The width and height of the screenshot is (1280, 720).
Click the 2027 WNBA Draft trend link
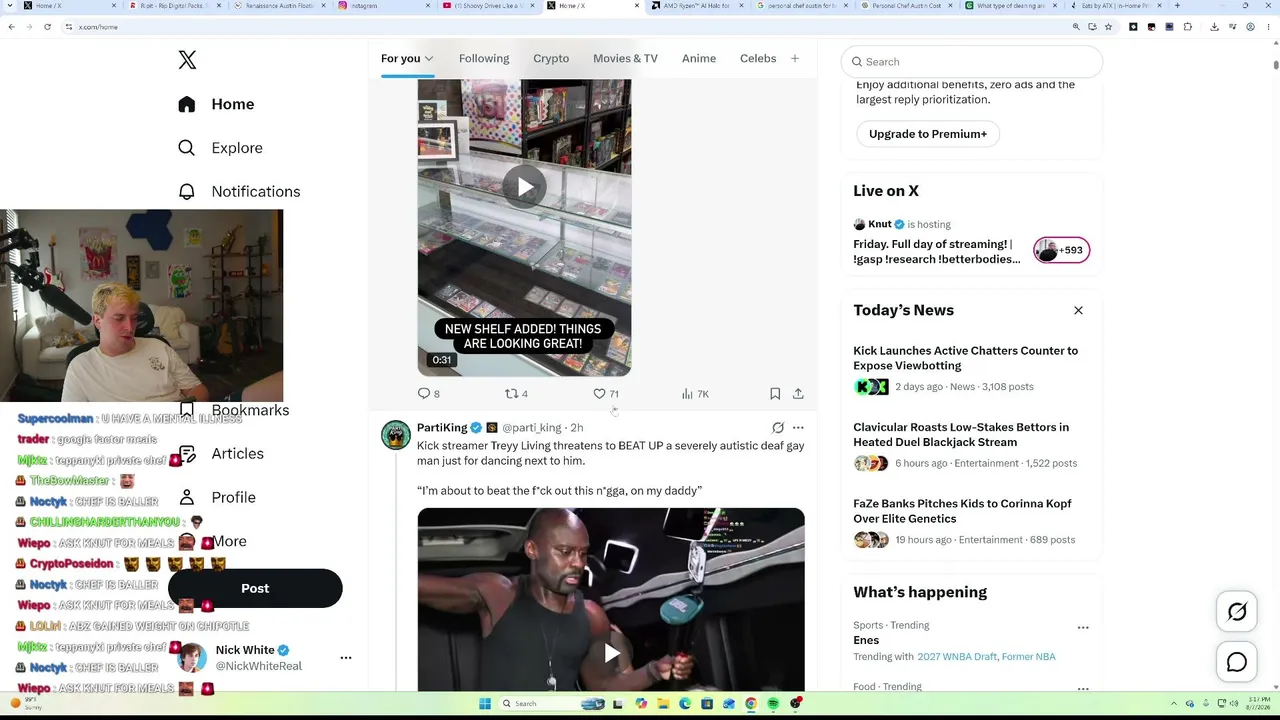(957, 657)
